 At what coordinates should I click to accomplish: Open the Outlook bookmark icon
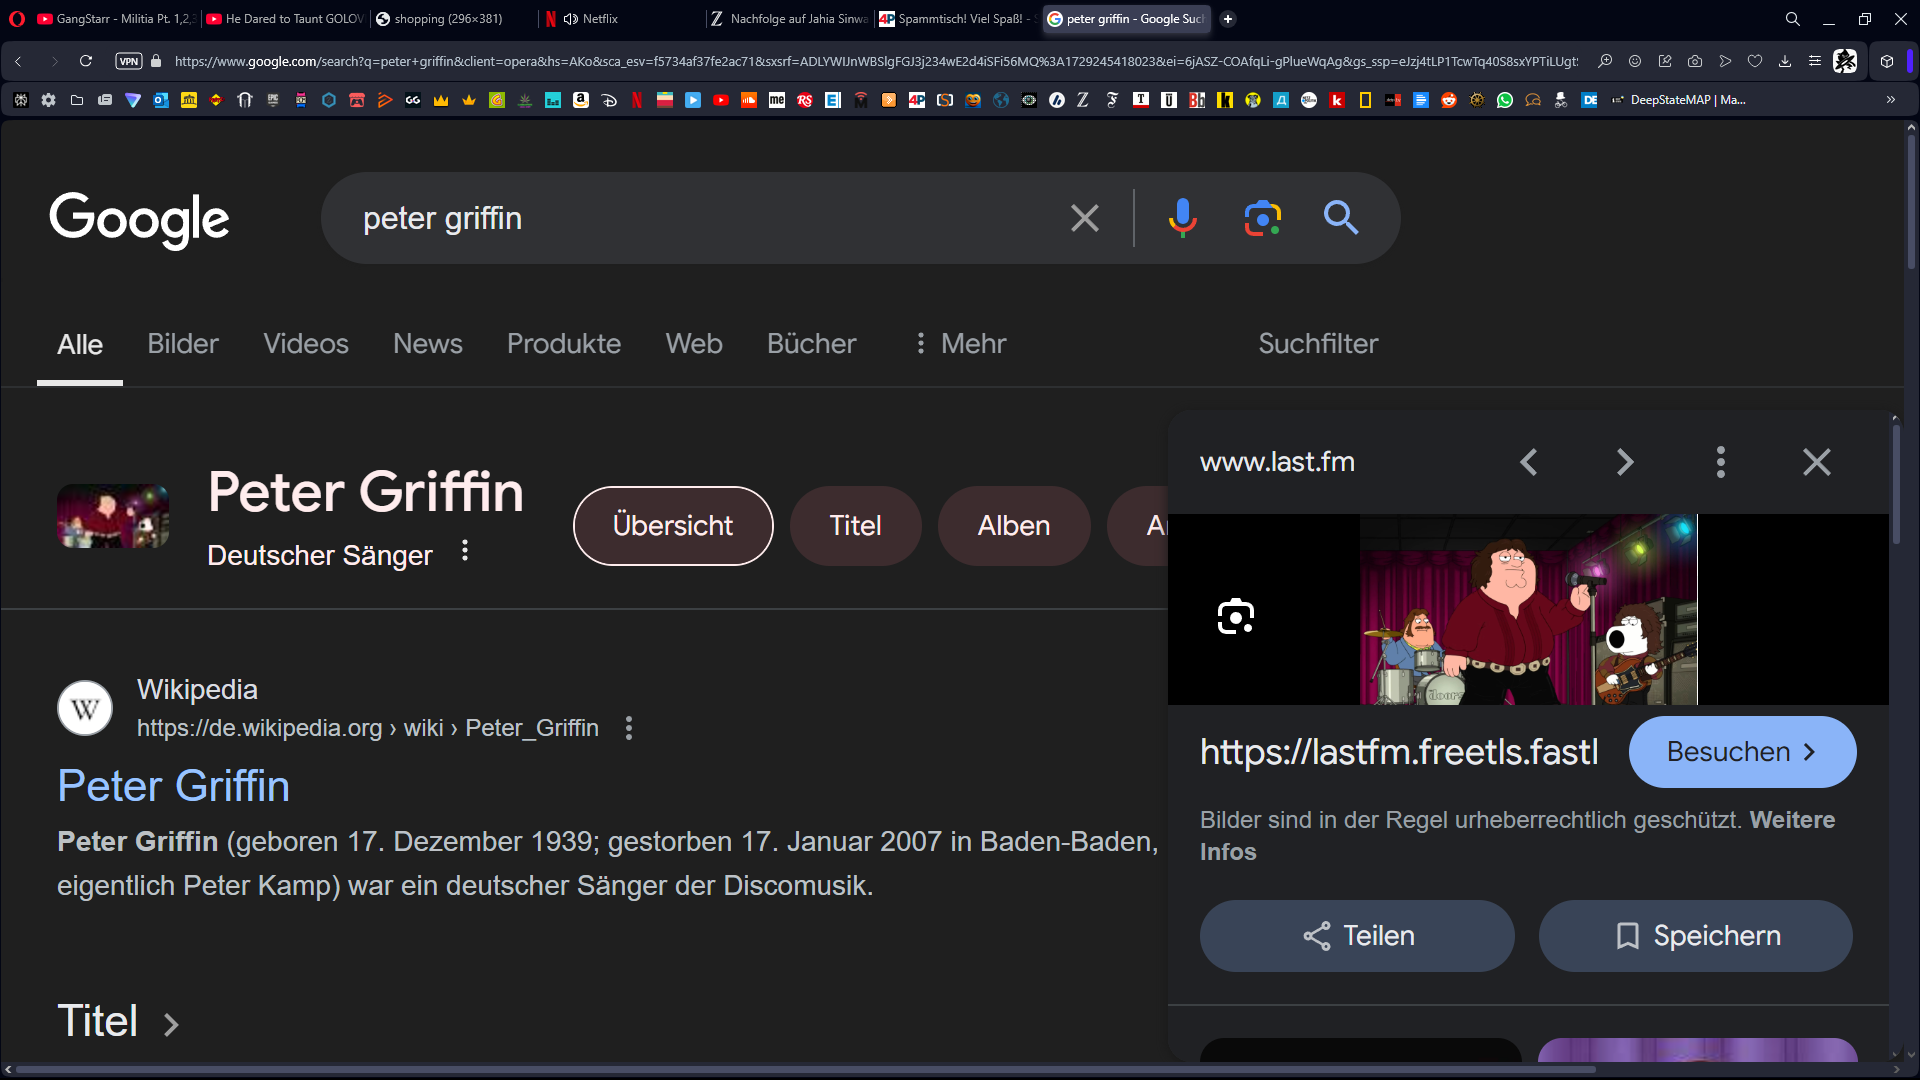click(x=161, y=100)
